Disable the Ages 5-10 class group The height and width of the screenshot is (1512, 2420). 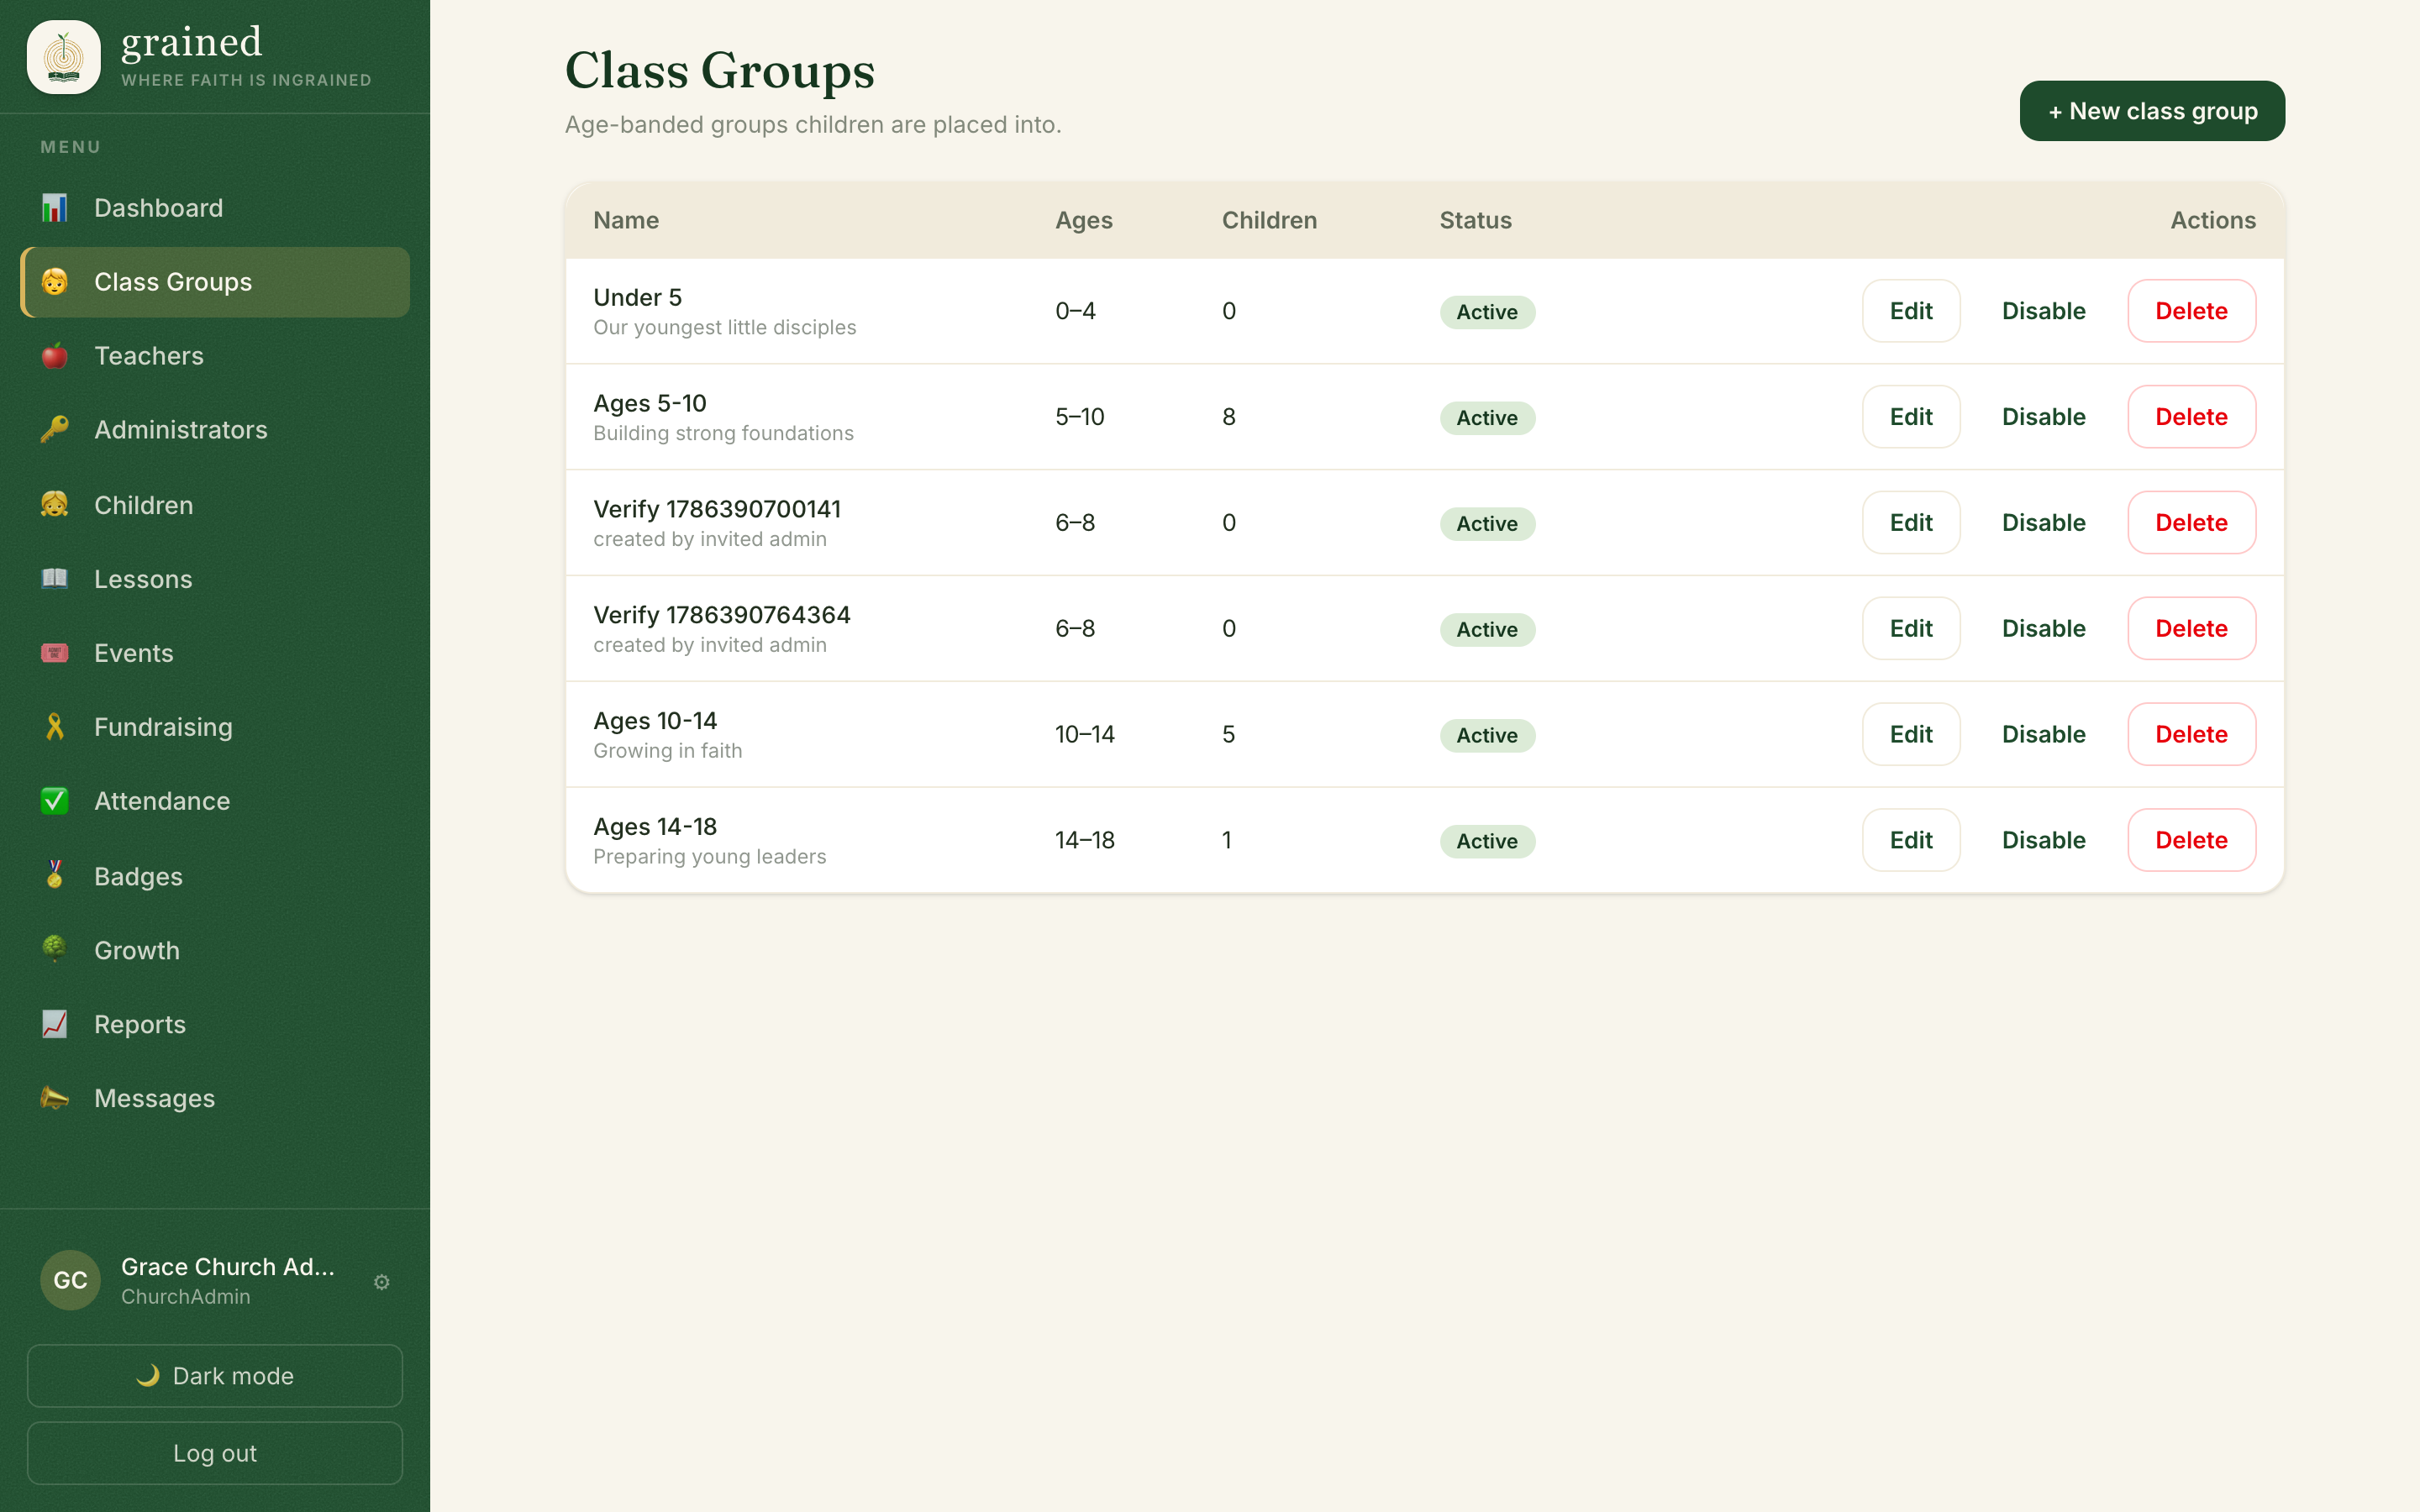click(2043, 417)
